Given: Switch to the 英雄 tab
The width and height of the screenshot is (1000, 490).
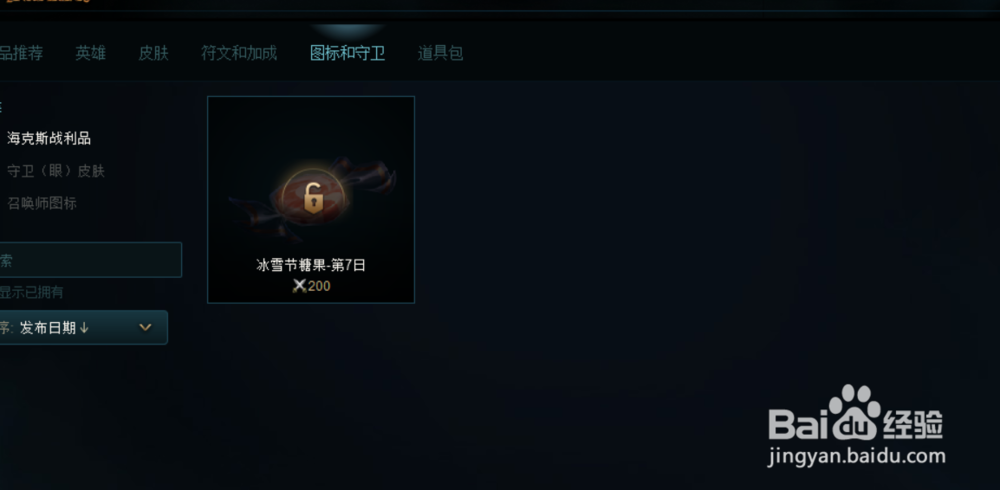Looking at the screenshot, I should 91,53.
